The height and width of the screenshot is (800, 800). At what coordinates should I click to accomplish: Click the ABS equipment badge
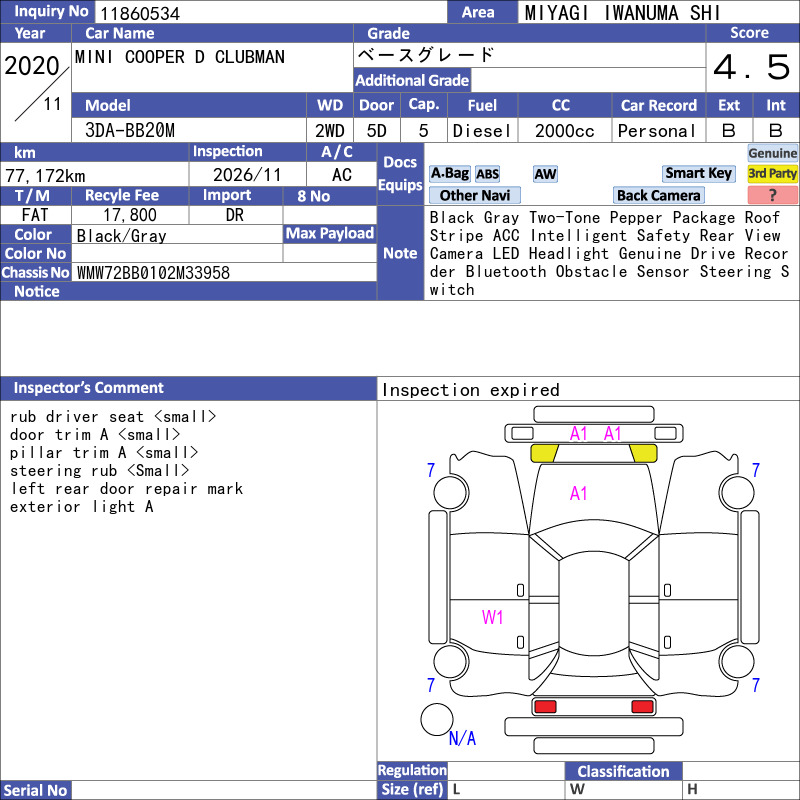[487, 174]
